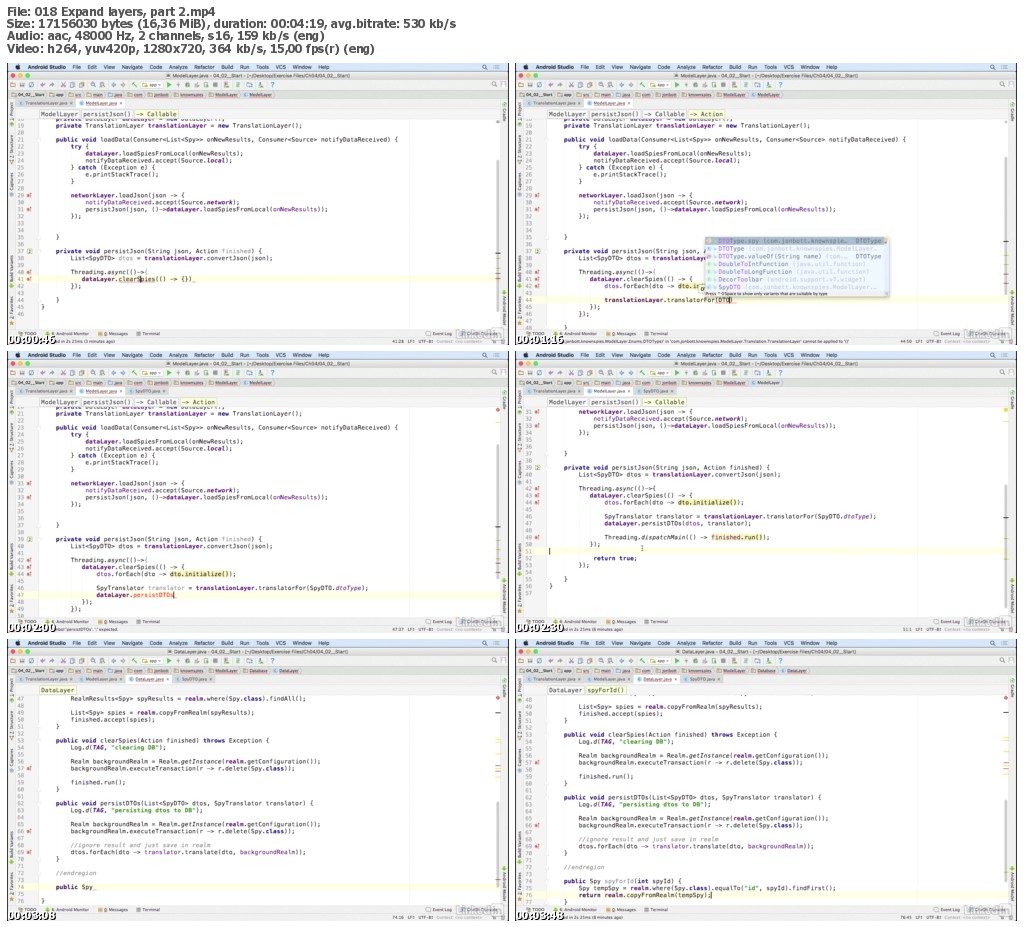The width and height of the screenshot is (1024, 927).
Task: Click the TODO tool button in the 00:03:48 frame
Action: point(536,909)
